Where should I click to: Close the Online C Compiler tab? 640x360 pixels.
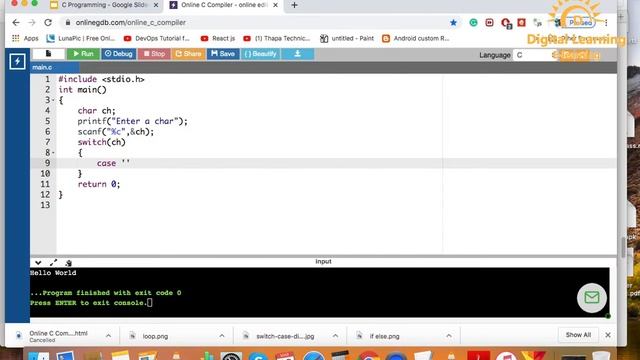click(x=276, y=5)
